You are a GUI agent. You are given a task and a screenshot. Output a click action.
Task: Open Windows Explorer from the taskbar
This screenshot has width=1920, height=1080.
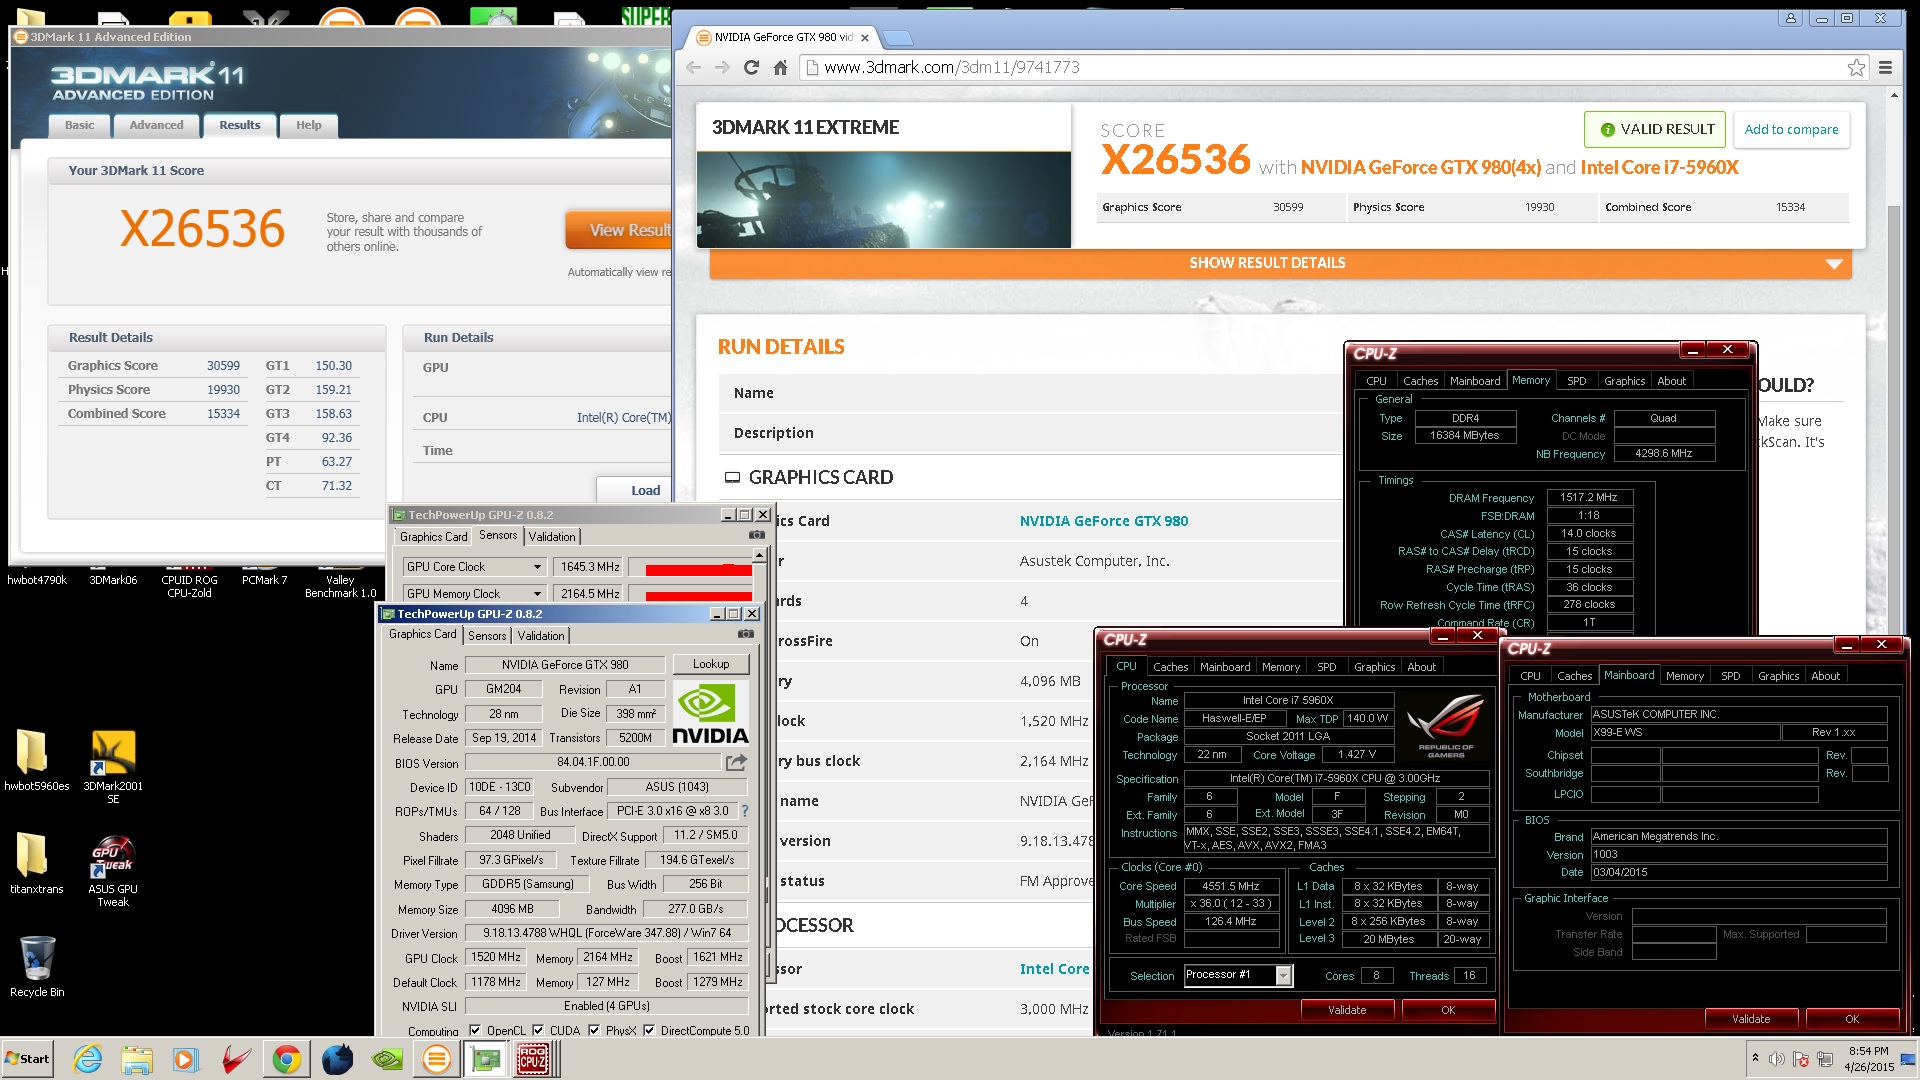[x=137, y=1059]
